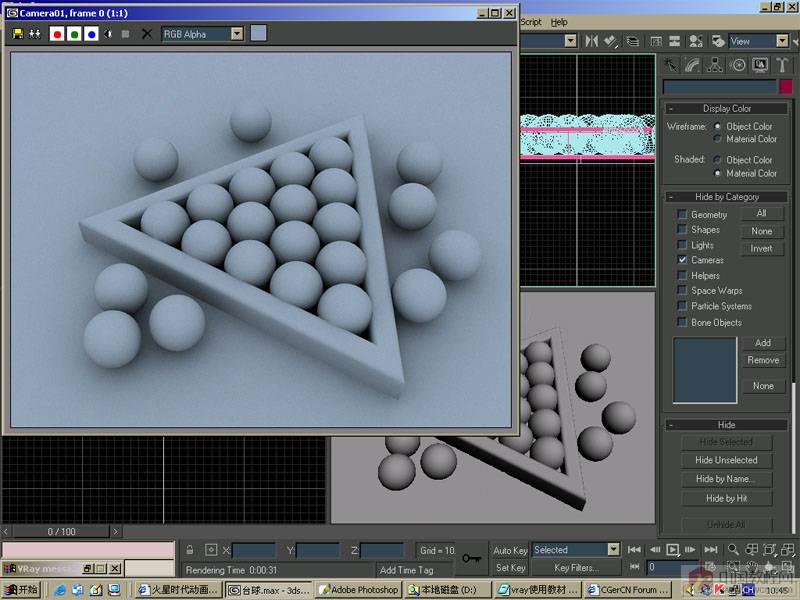Enable the Geometry hide checkbox

[x=682, y=214]
